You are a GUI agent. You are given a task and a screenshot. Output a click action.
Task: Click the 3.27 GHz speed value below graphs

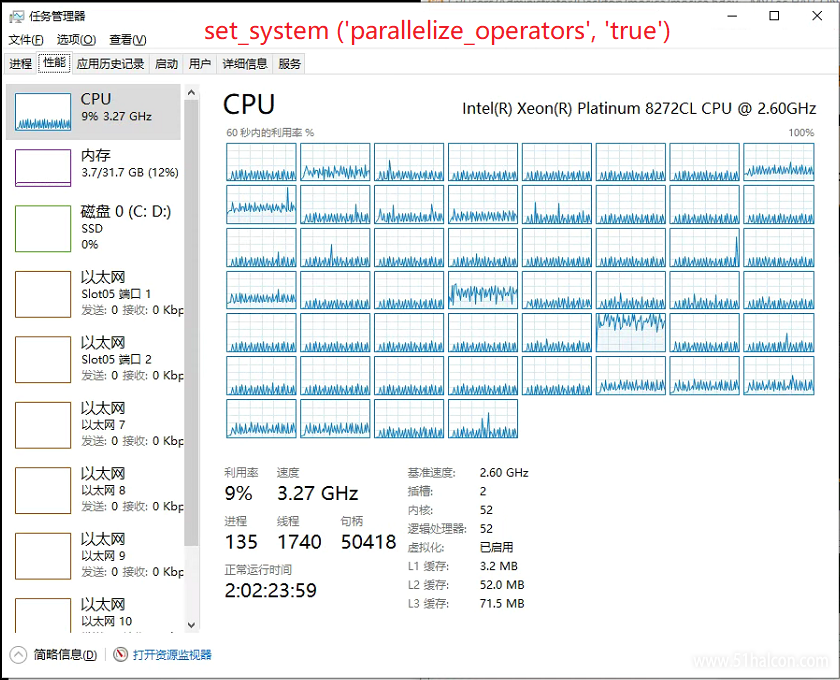tap(317, 493)
